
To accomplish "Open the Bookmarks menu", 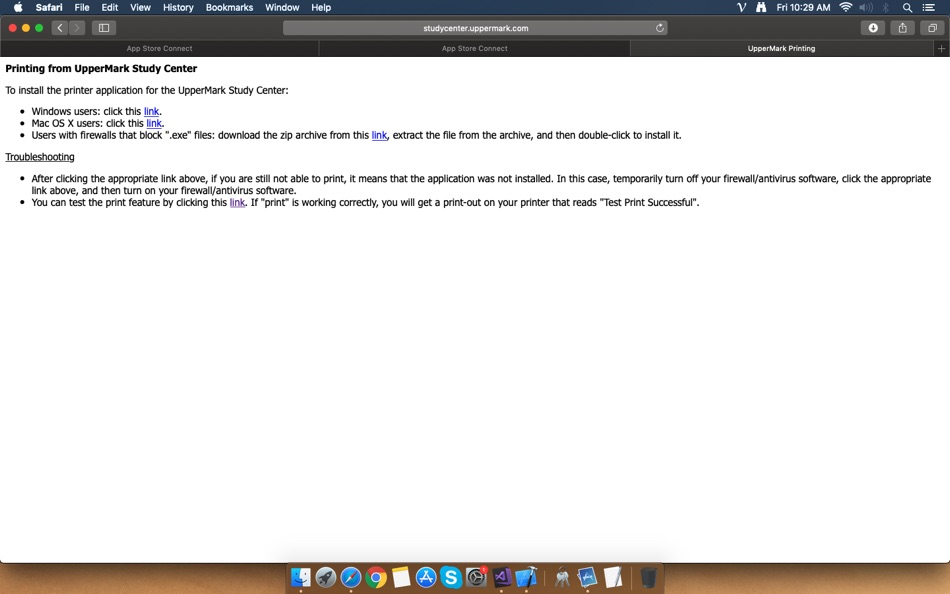I will click(x=229, y=7).
